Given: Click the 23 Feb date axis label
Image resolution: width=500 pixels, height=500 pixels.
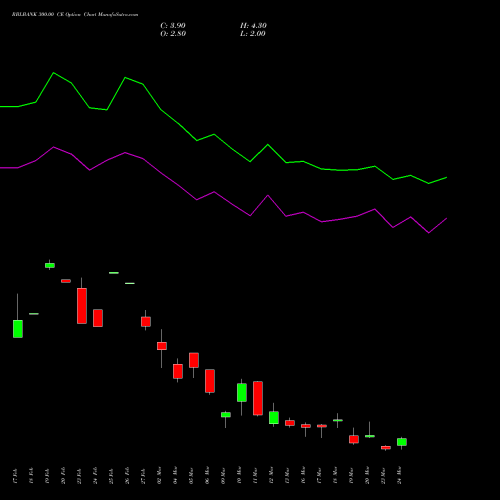Looking at the screenshot, I should 80,476.
